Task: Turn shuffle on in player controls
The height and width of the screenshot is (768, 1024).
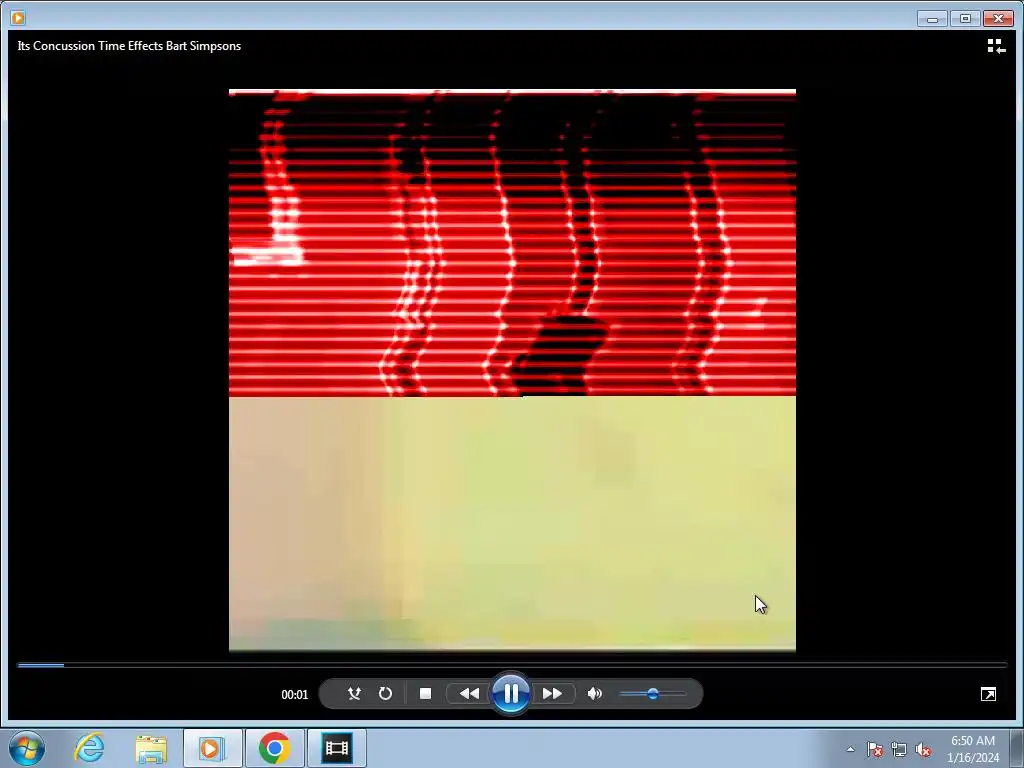Action: tap(354, 694)
